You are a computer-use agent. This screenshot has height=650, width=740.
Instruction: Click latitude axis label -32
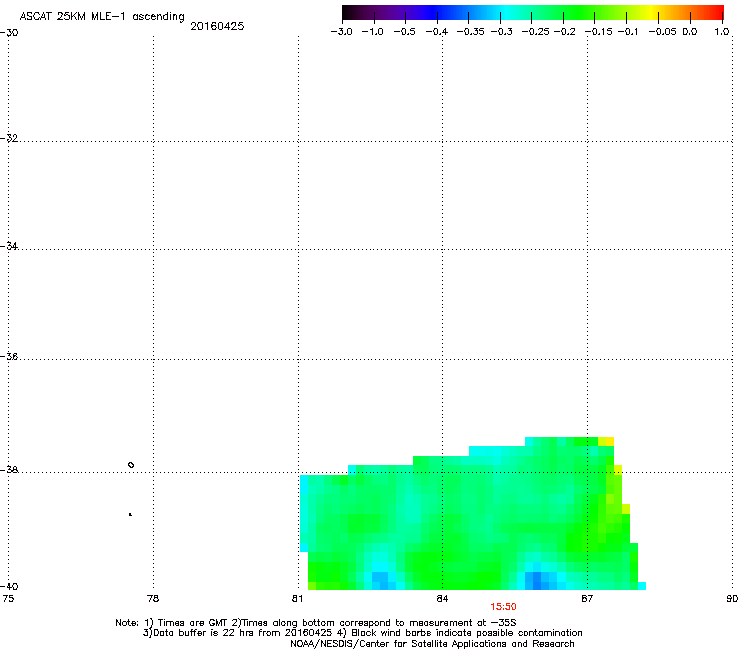click(9, 138)
